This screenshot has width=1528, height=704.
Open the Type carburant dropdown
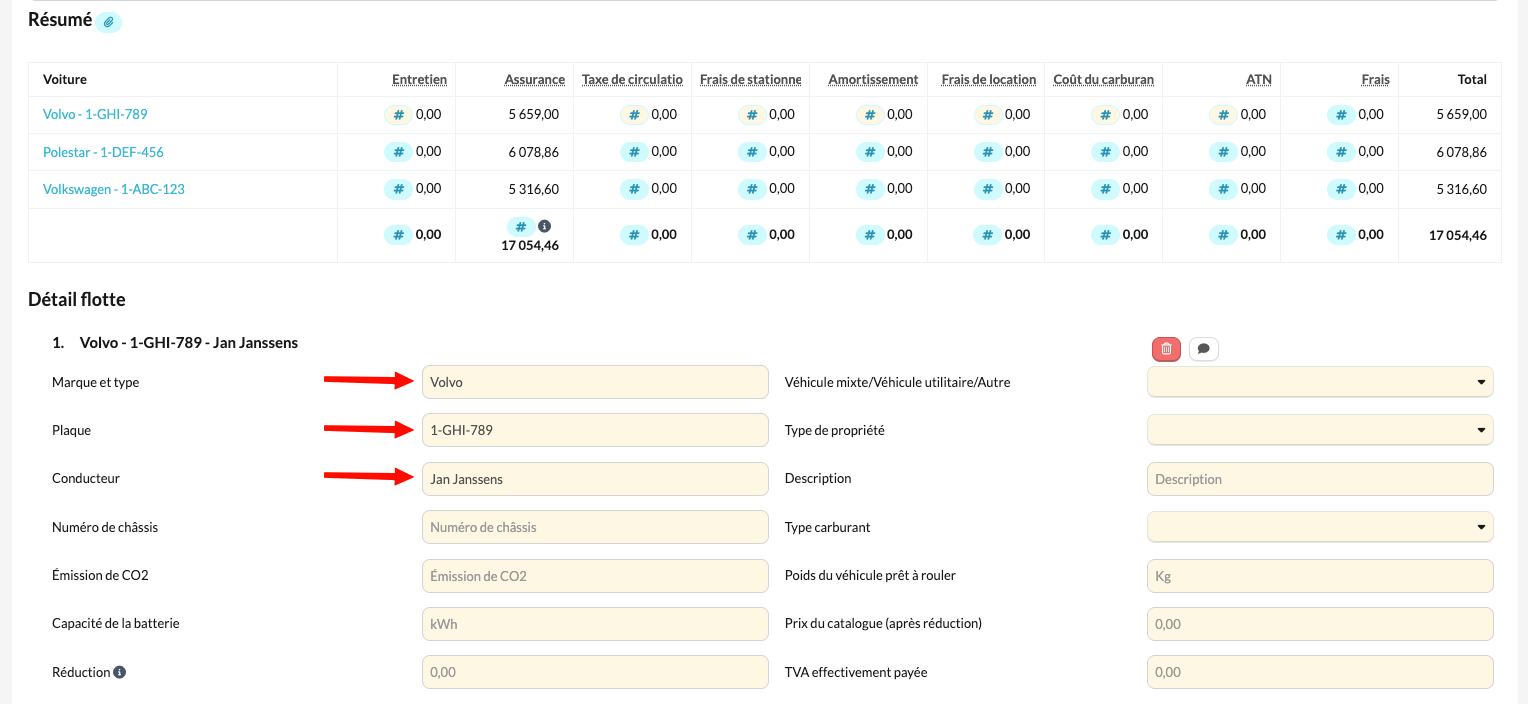coord(1320,527)
